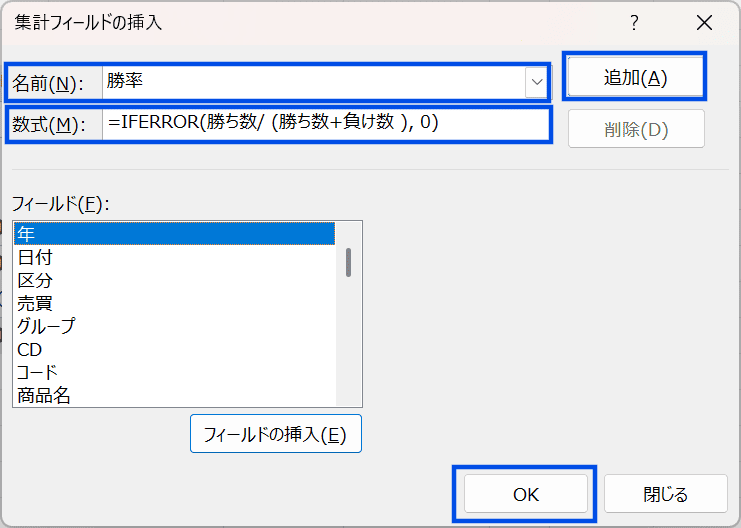The height and width of the screenshot is (528, 741).
Task: Confirm with the OK button
Action: 526,494
